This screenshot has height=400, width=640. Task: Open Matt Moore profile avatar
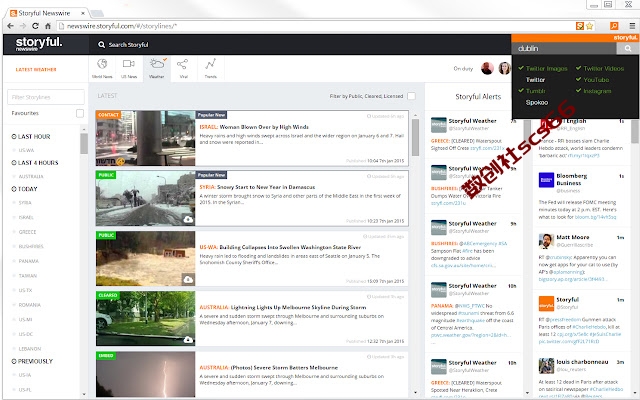546,241
